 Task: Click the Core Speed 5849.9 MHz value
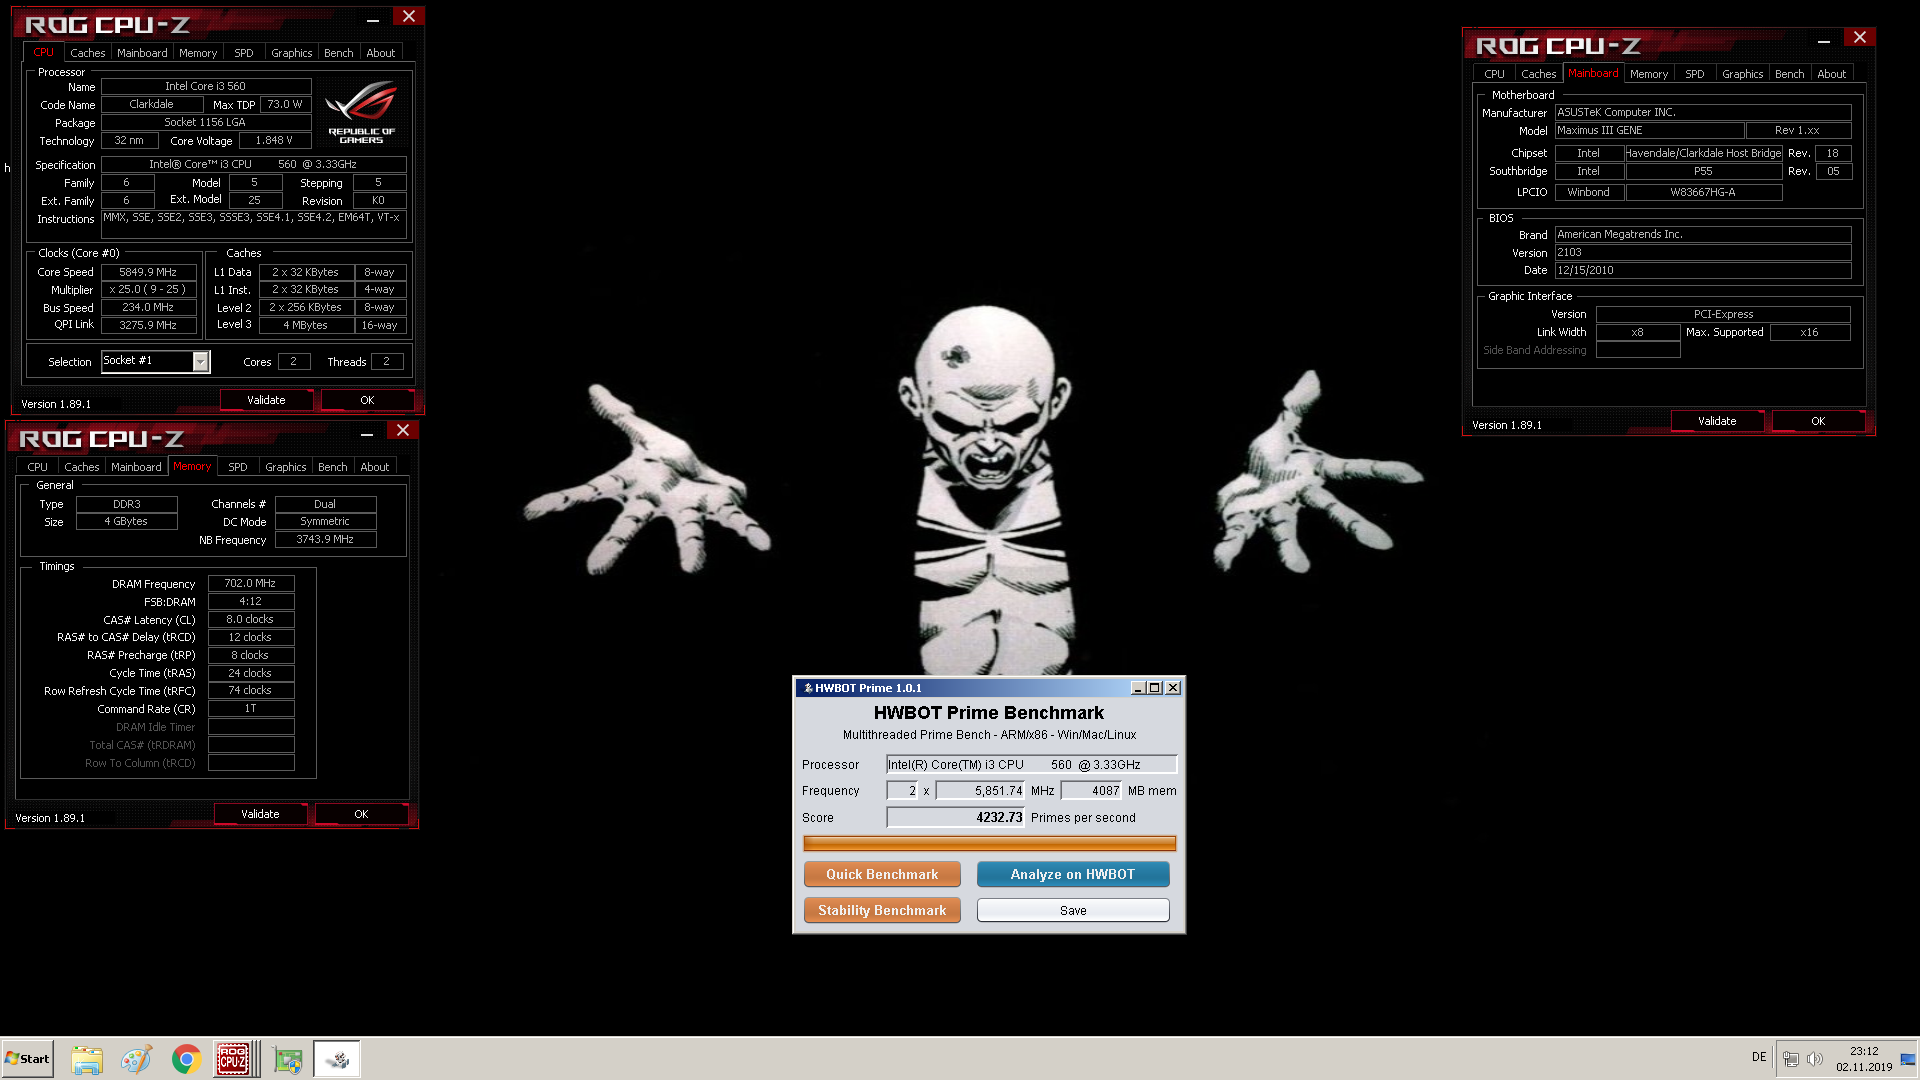pyautogui.click(x=148, y=272)
